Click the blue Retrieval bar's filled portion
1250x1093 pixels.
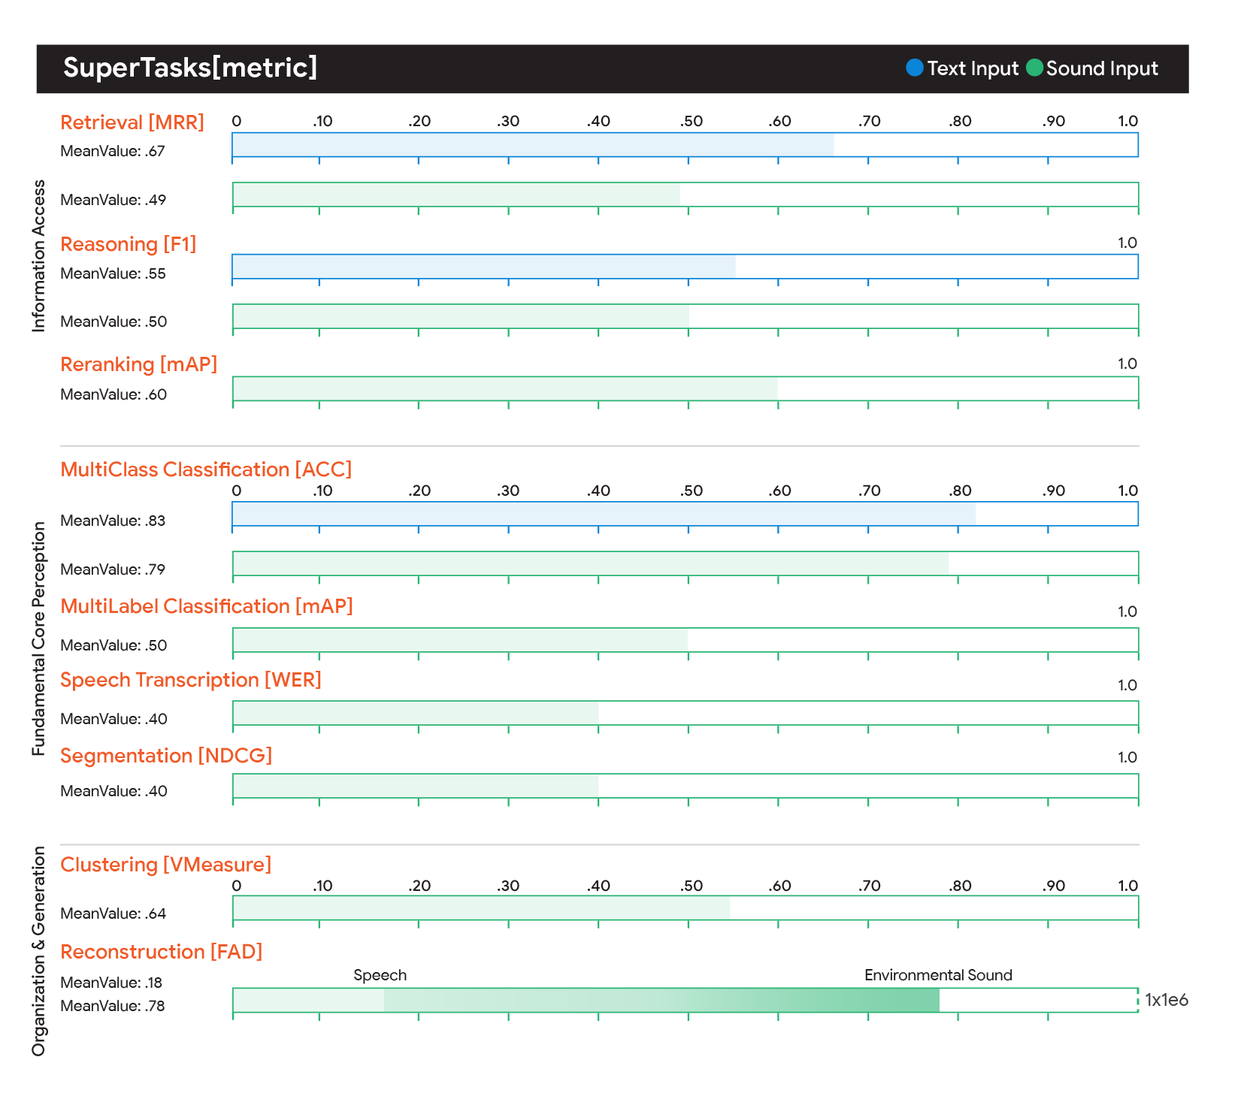coord(532,145)
